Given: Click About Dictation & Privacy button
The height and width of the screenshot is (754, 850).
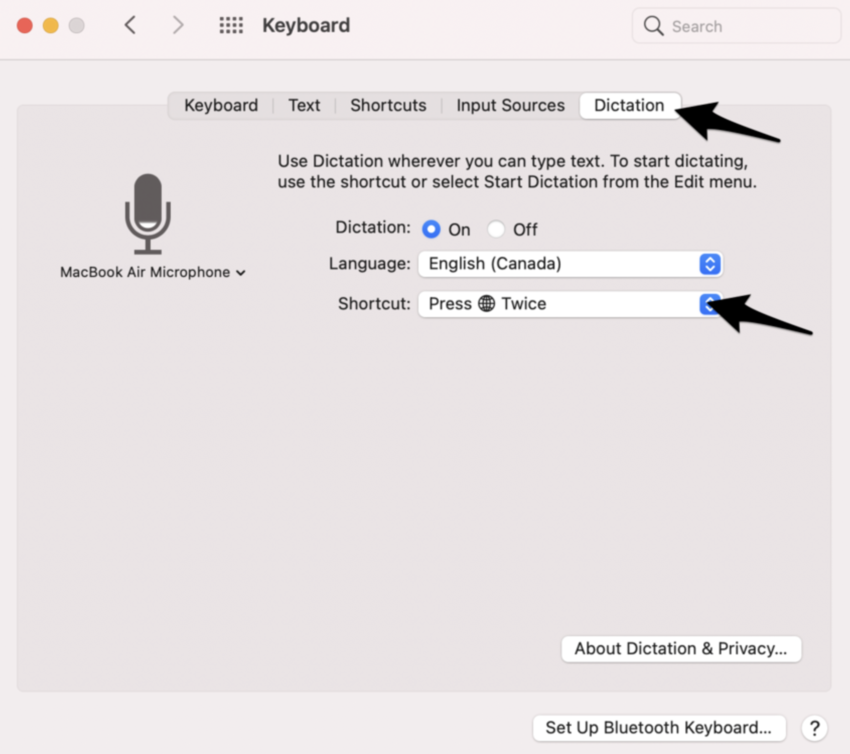Looking at the screenshot, I should coord(681,648).
